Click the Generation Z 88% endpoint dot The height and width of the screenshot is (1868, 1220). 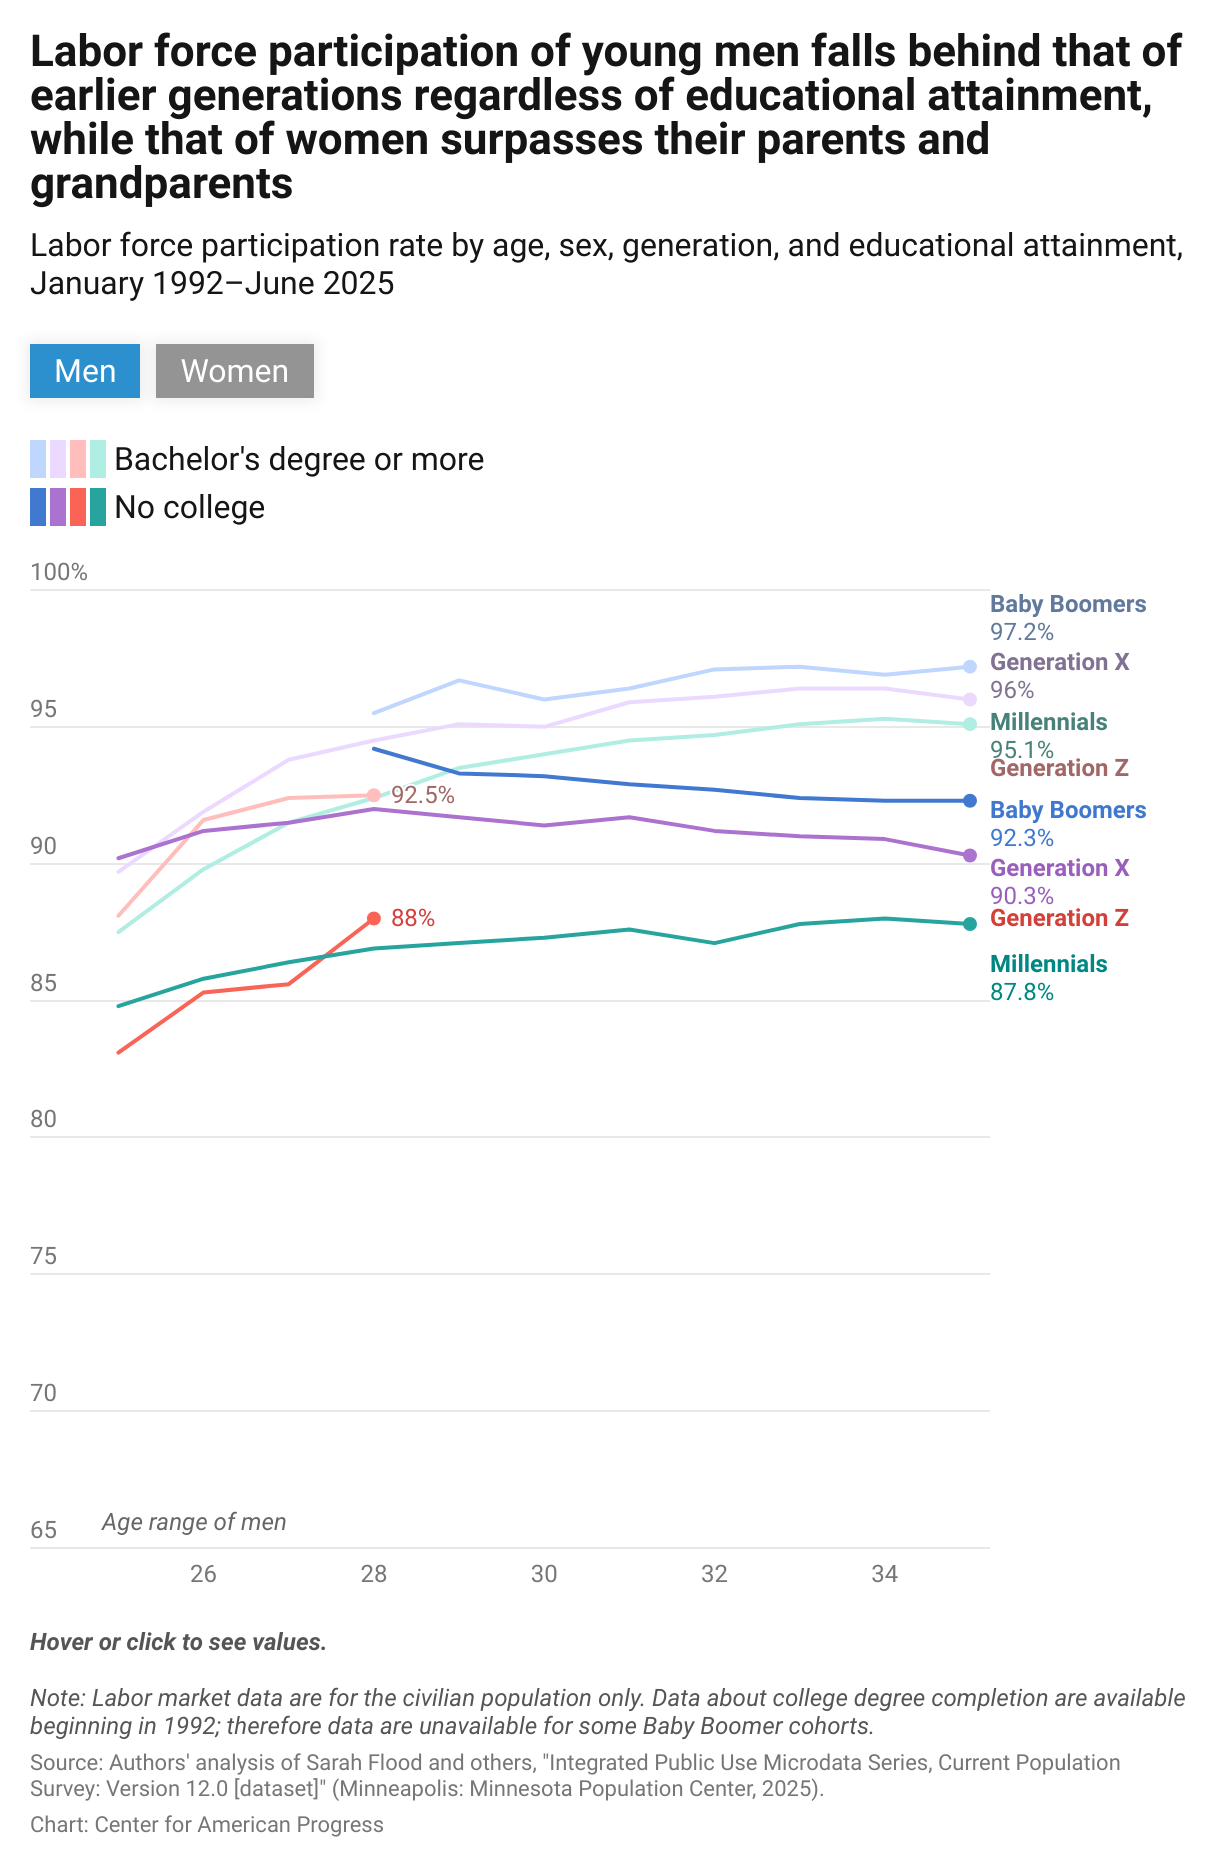coord(374,916)
